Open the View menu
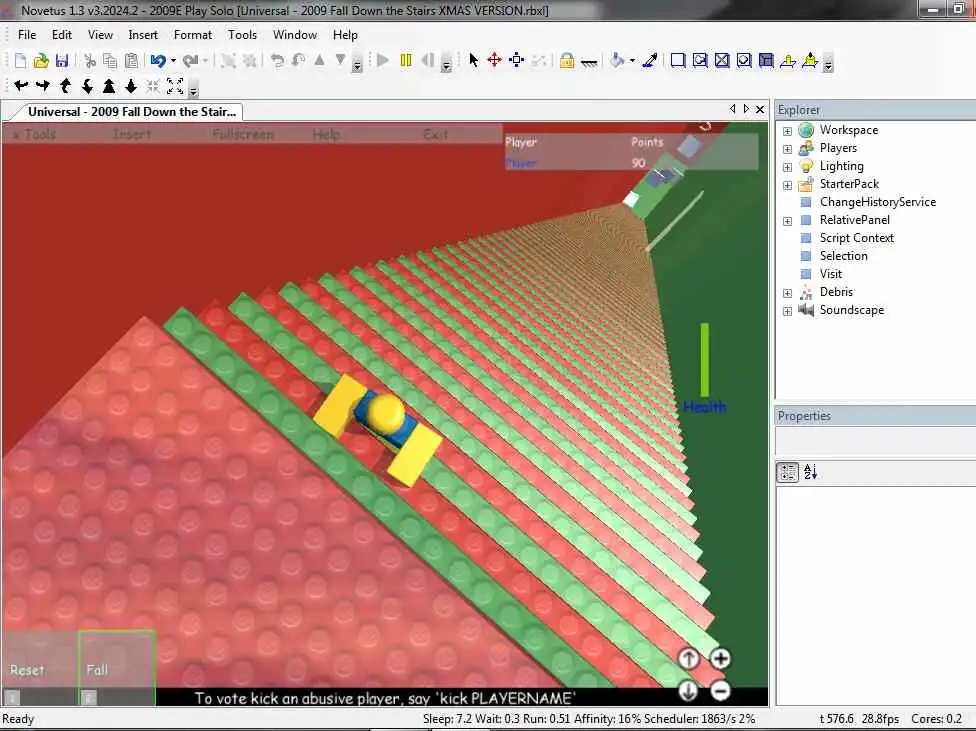The width and height of the screenshot is (976, 731). click(100, 35)
